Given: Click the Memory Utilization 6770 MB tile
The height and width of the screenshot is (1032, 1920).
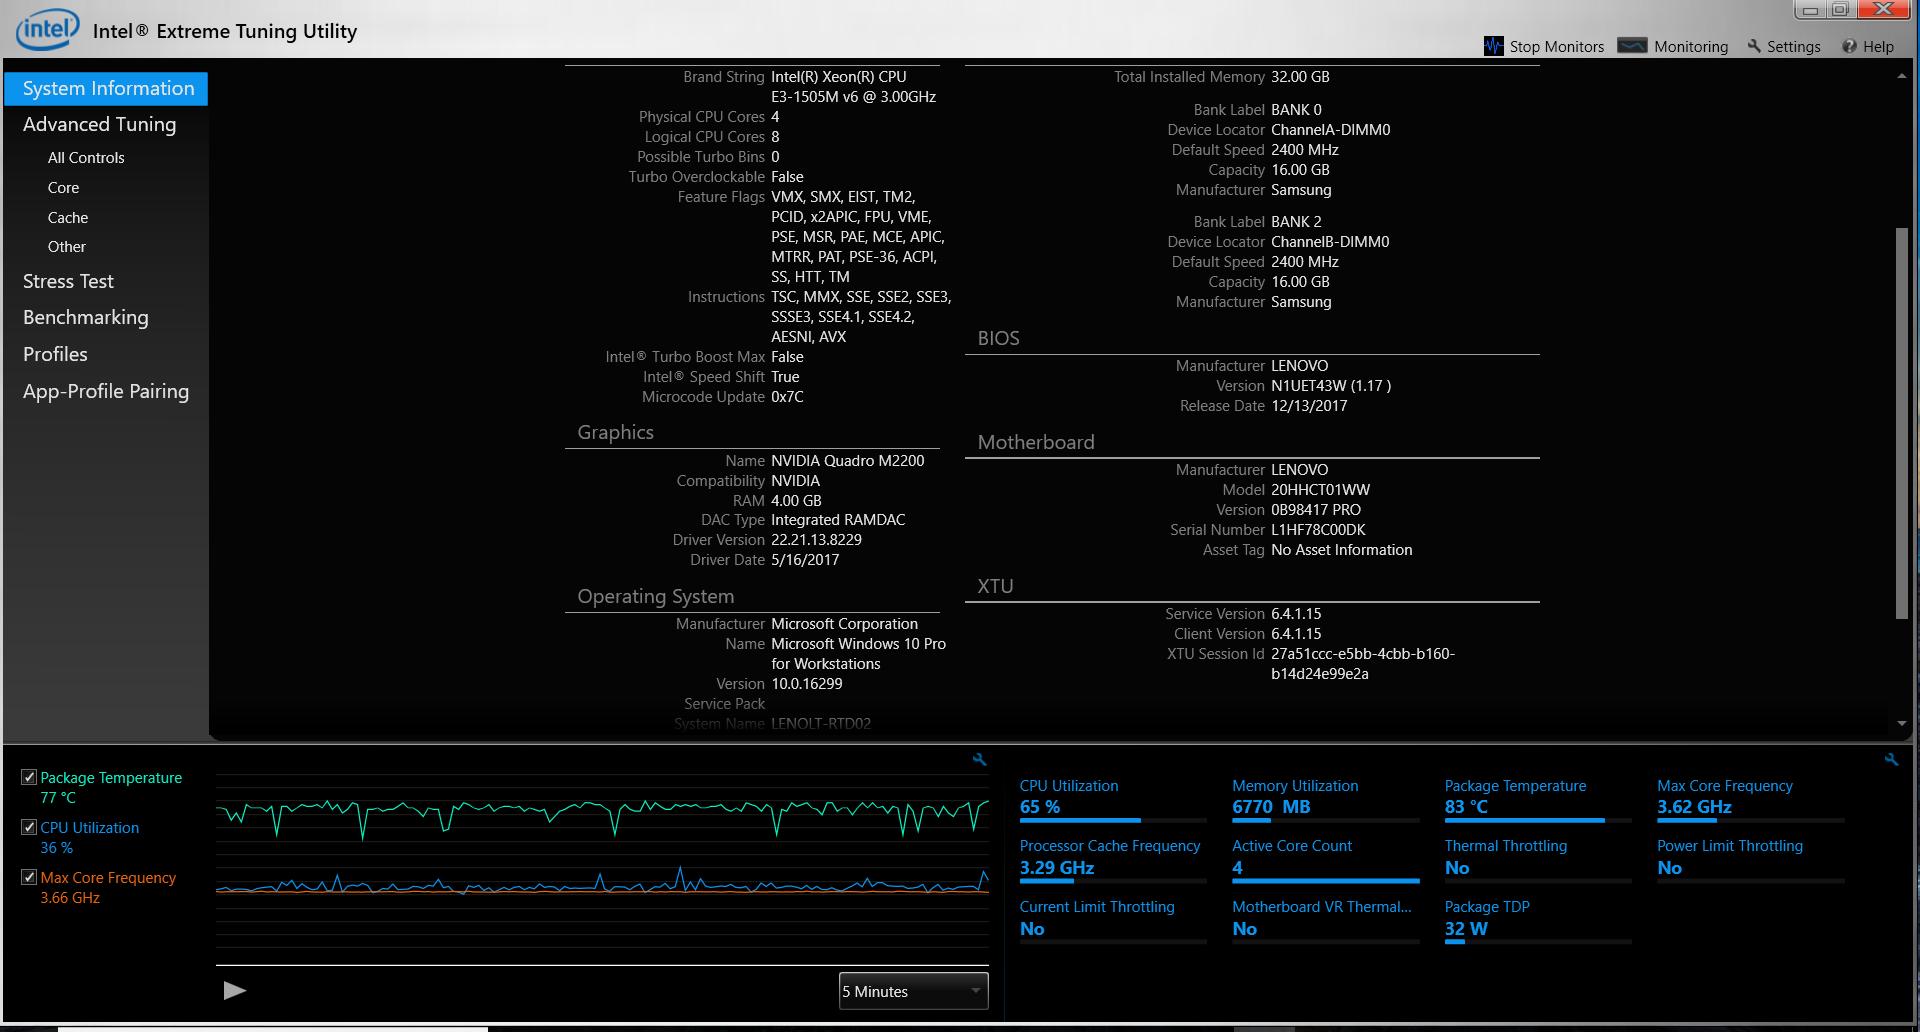Looking at the screenshot, I should 1325,799.
